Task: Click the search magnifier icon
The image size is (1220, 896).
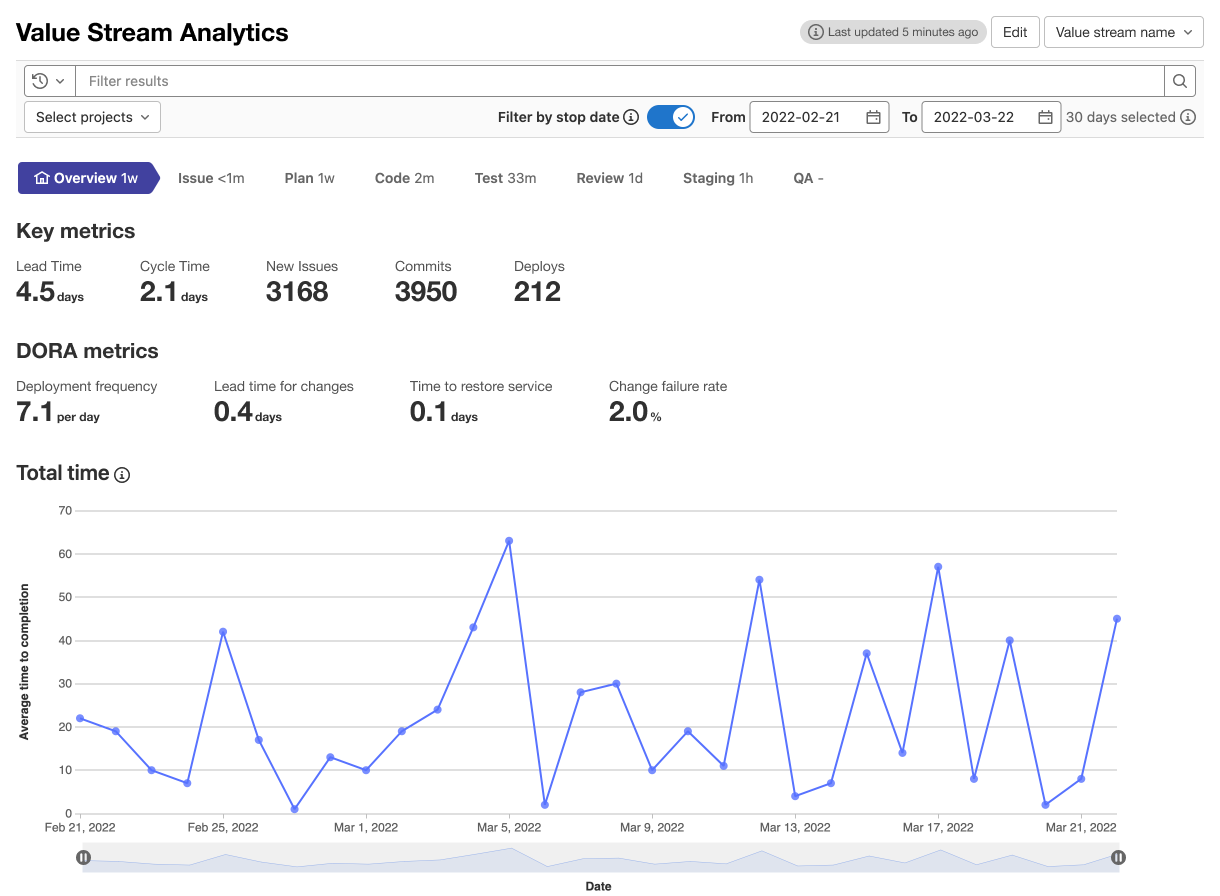Action: pyautogui.click(x=1180, y=81)
